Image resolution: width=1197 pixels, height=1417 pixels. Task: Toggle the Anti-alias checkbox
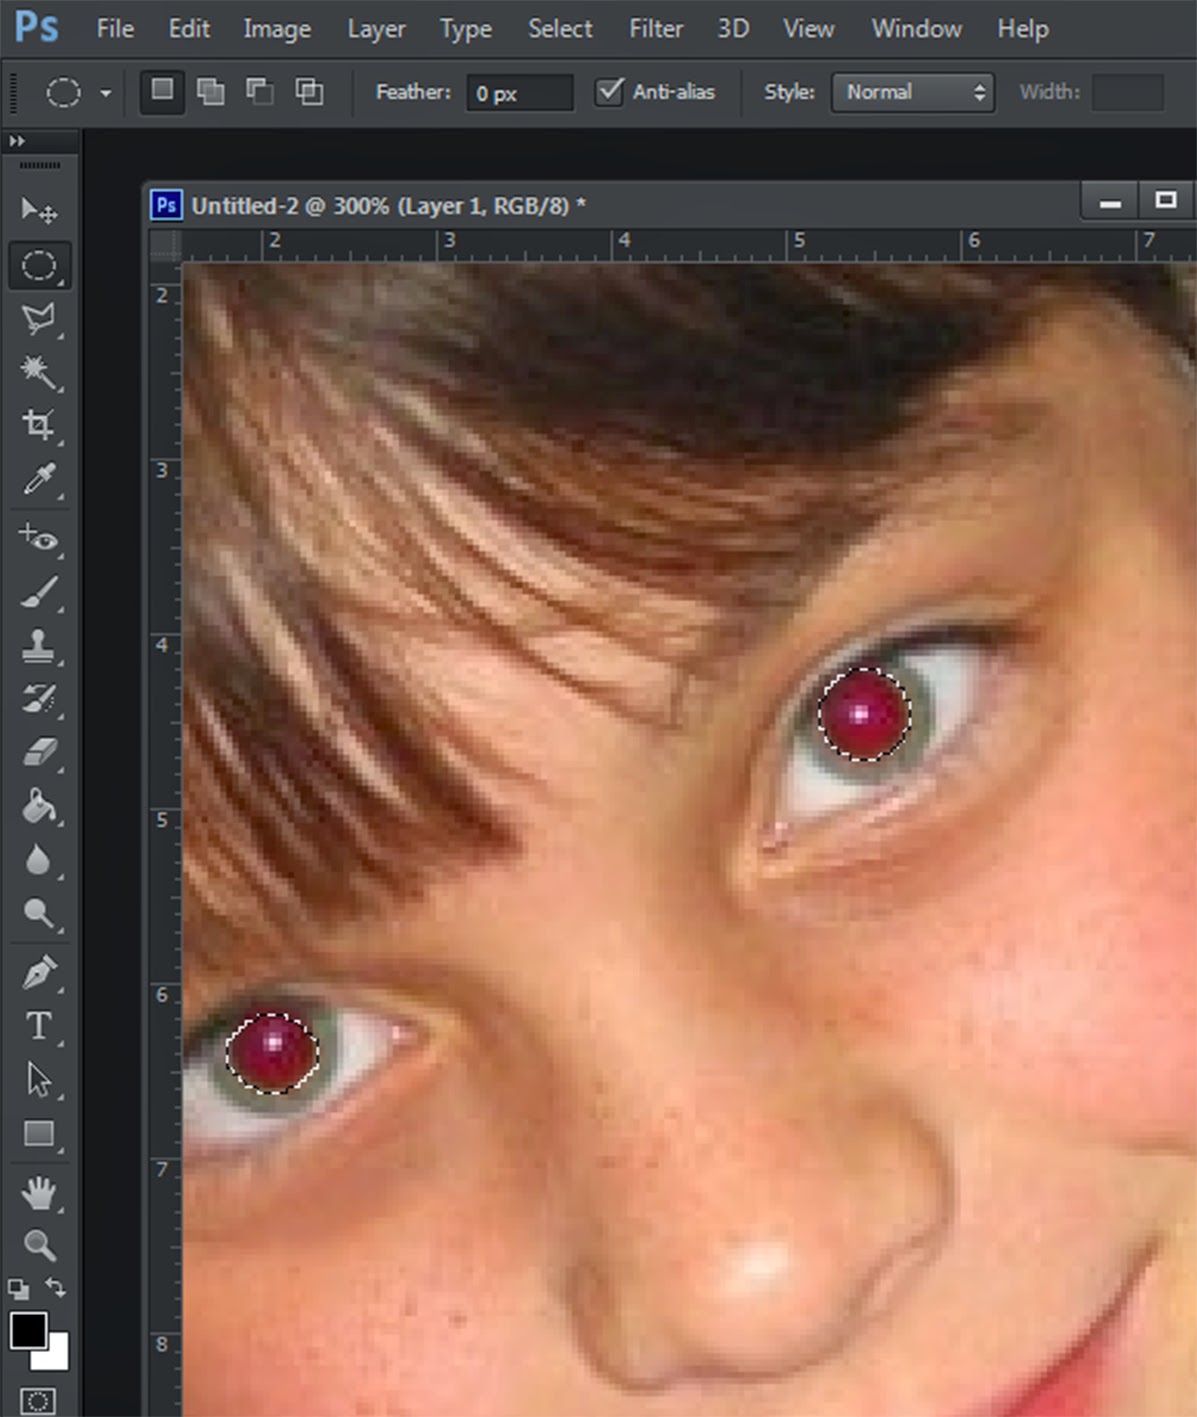tap(609, 91)
